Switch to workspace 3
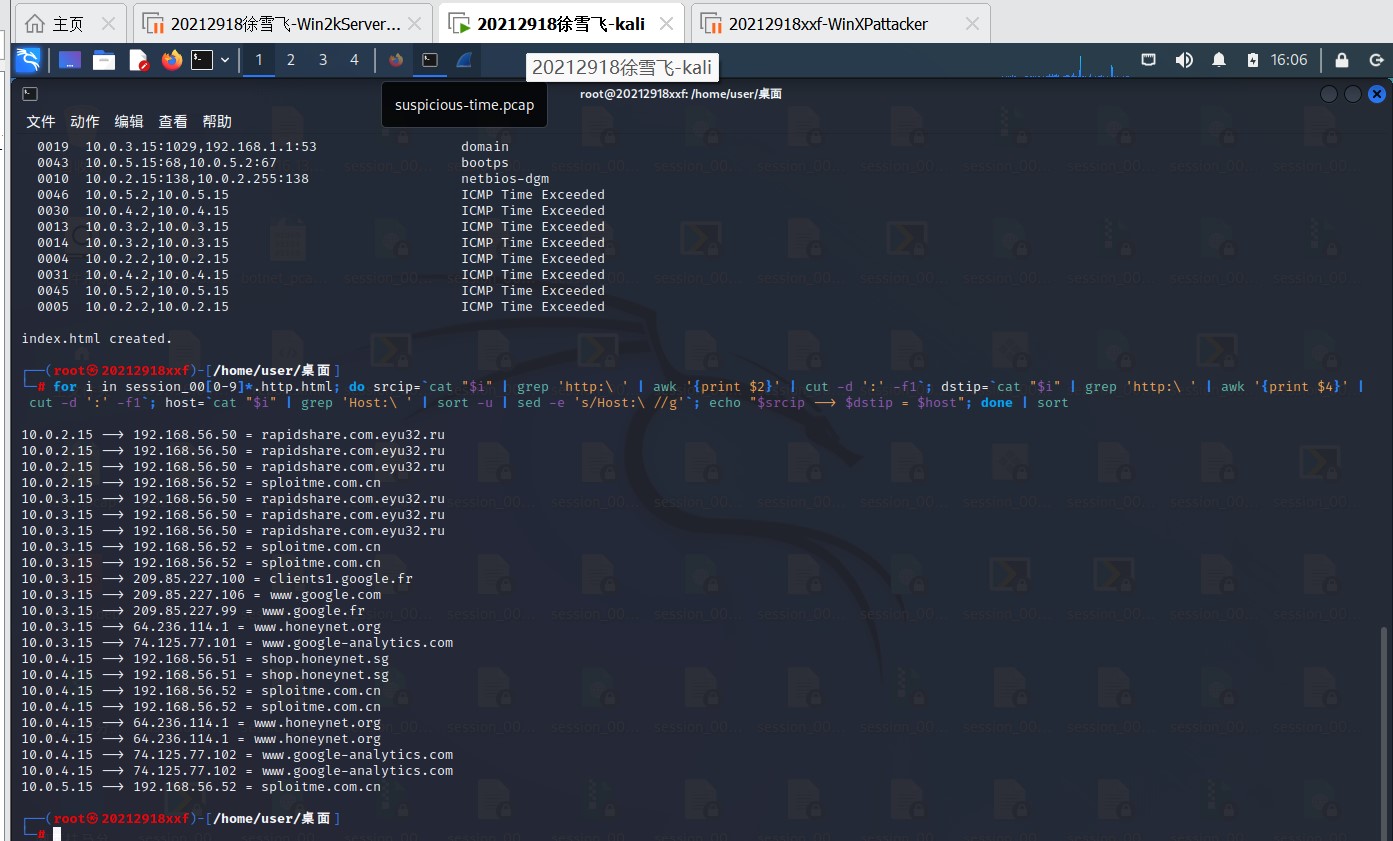Viewport: 1393px width, 841px height. coord(323,60)
